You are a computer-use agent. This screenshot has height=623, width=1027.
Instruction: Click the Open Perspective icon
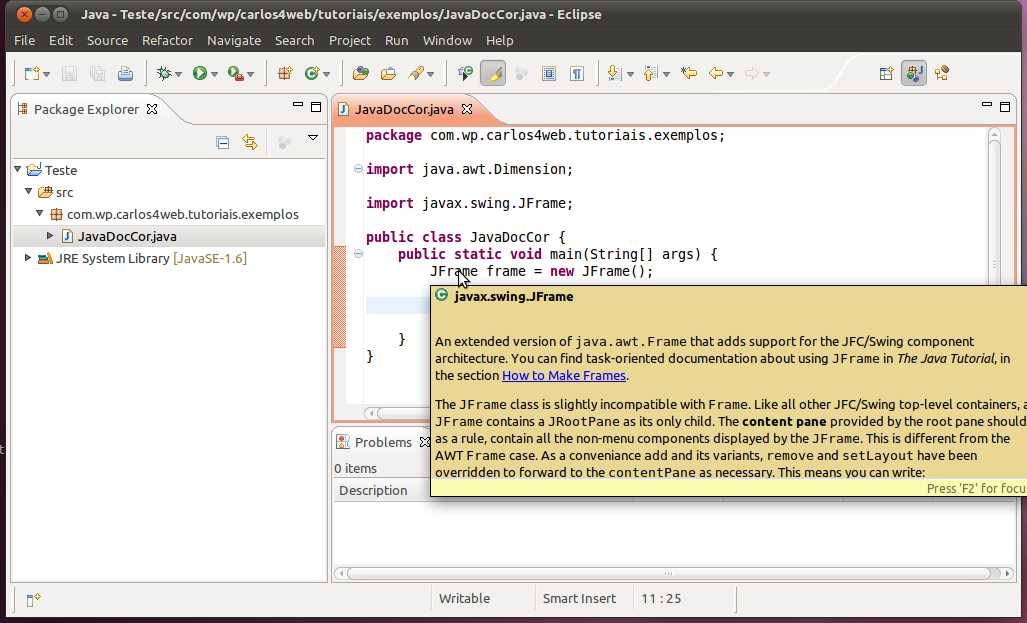886,73
